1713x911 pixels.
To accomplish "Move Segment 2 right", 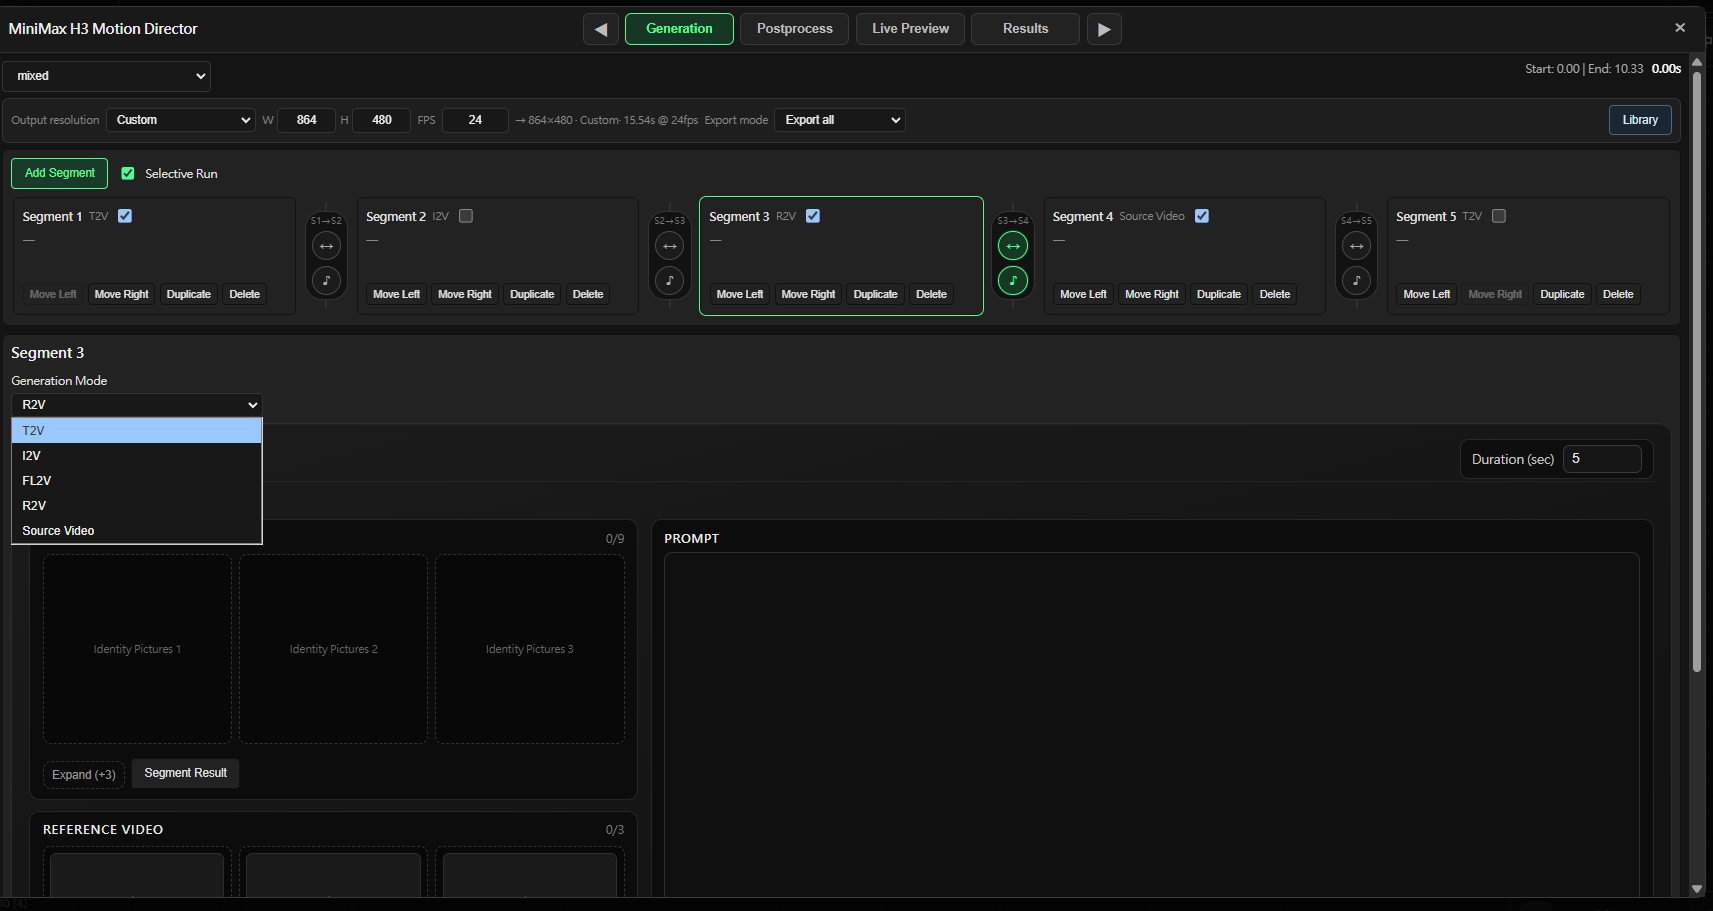I will coord(465,294).
